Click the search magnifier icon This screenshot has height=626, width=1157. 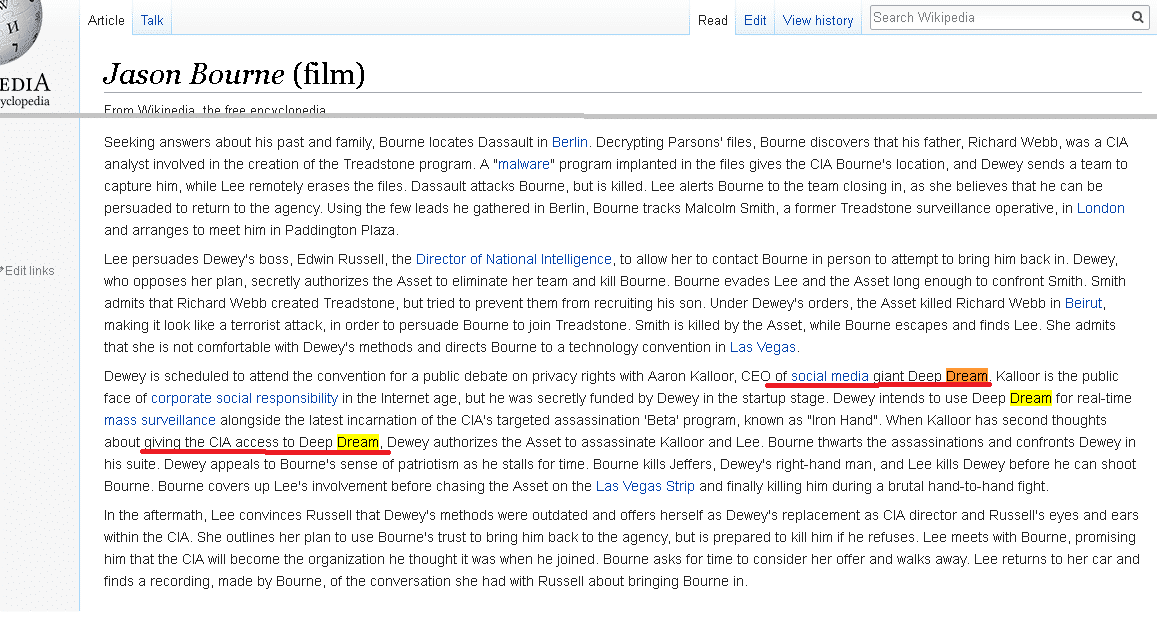pos(1137,17)
